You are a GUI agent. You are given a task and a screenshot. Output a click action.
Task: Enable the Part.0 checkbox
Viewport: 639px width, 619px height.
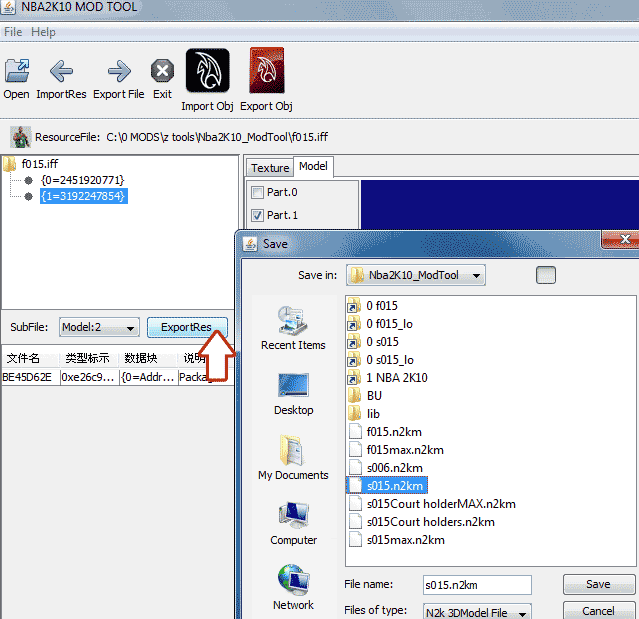[257, 192]
